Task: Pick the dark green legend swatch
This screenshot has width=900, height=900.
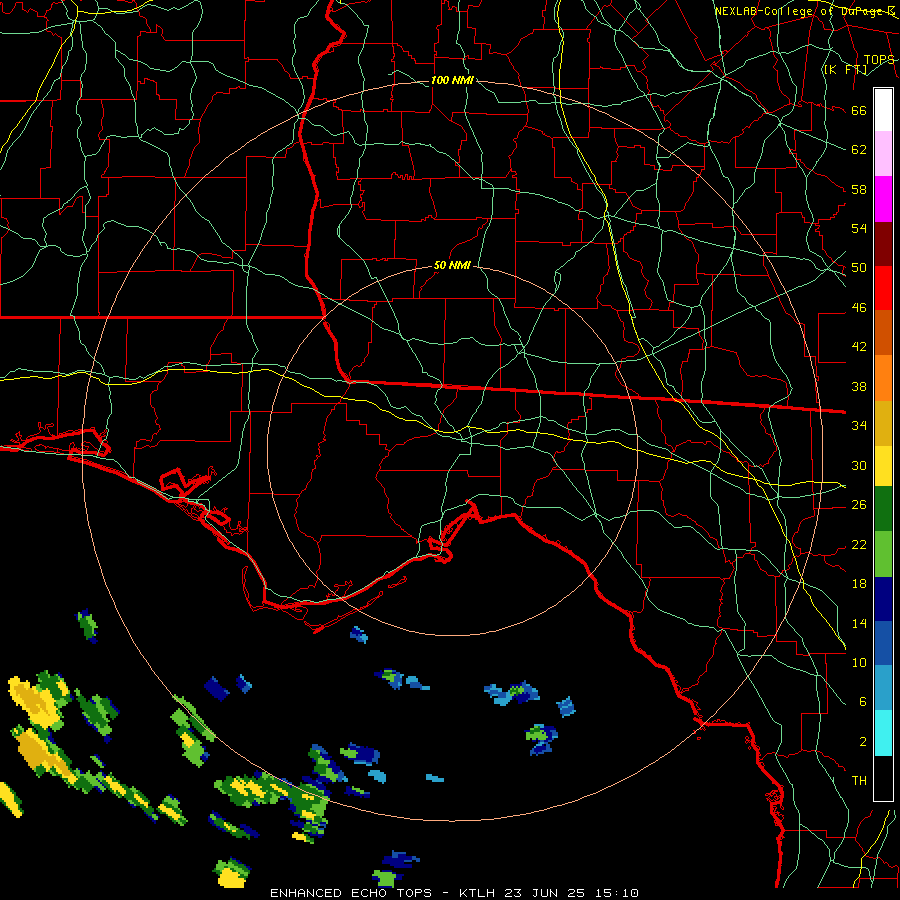Action: coord(883,509)
